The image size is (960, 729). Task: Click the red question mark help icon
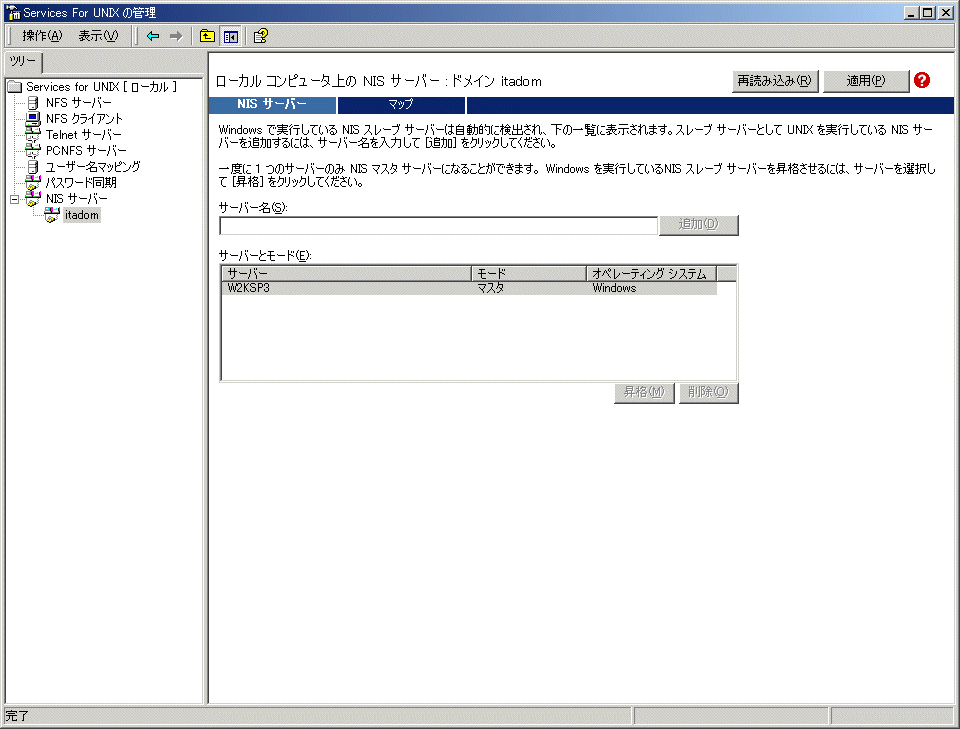(x=921, y=80)
